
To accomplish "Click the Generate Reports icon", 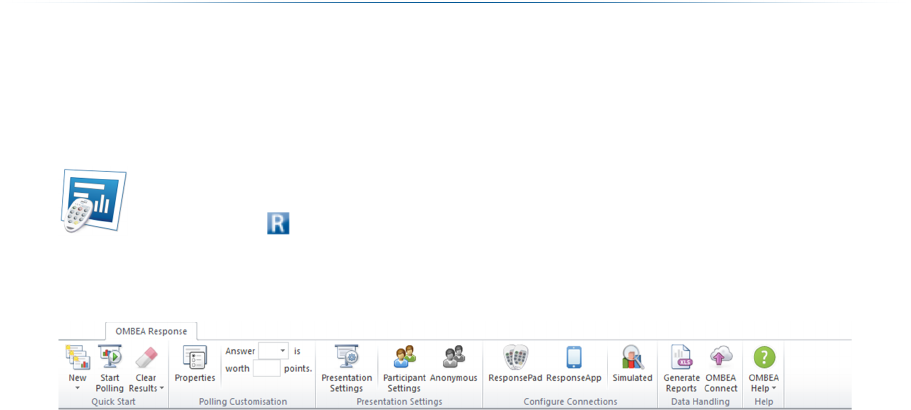I will (681, 357).
